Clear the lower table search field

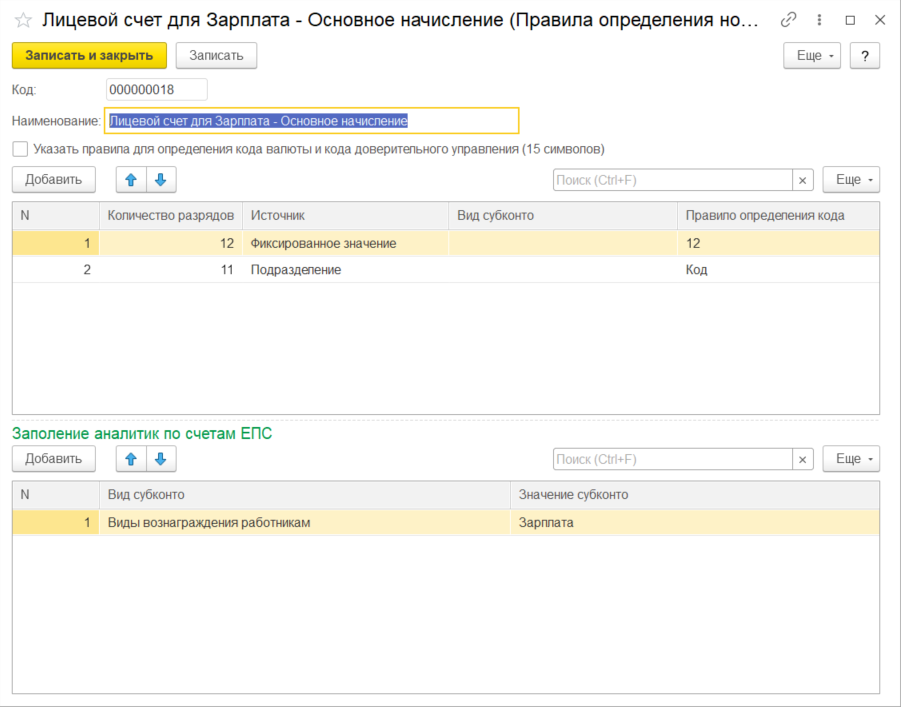[803, 459]
